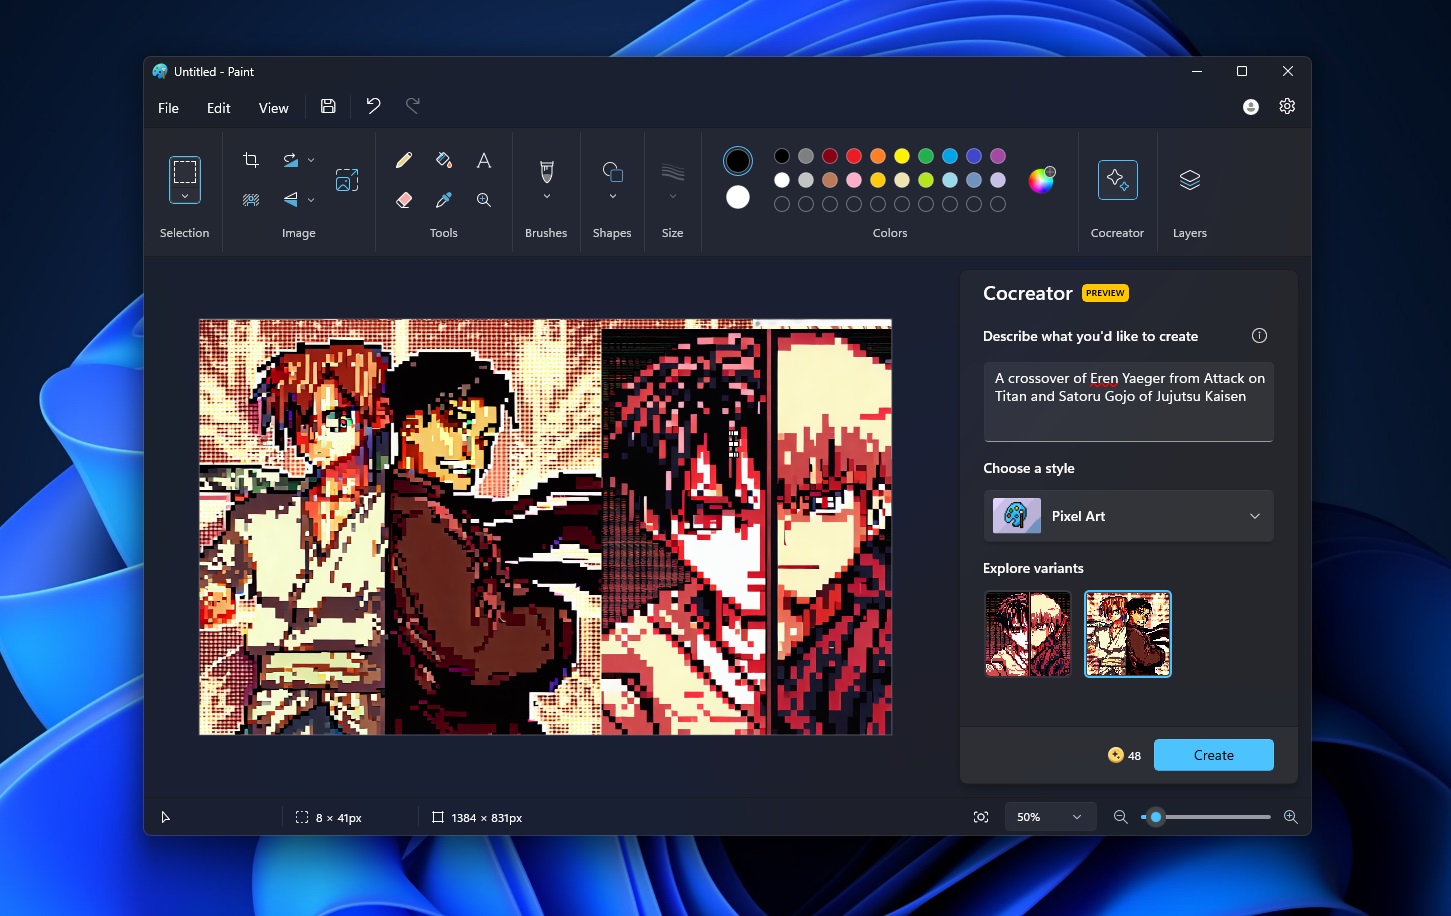Select the Pencil tool
The height and width of the screenshot is (916, 1451).
point(404,160)
